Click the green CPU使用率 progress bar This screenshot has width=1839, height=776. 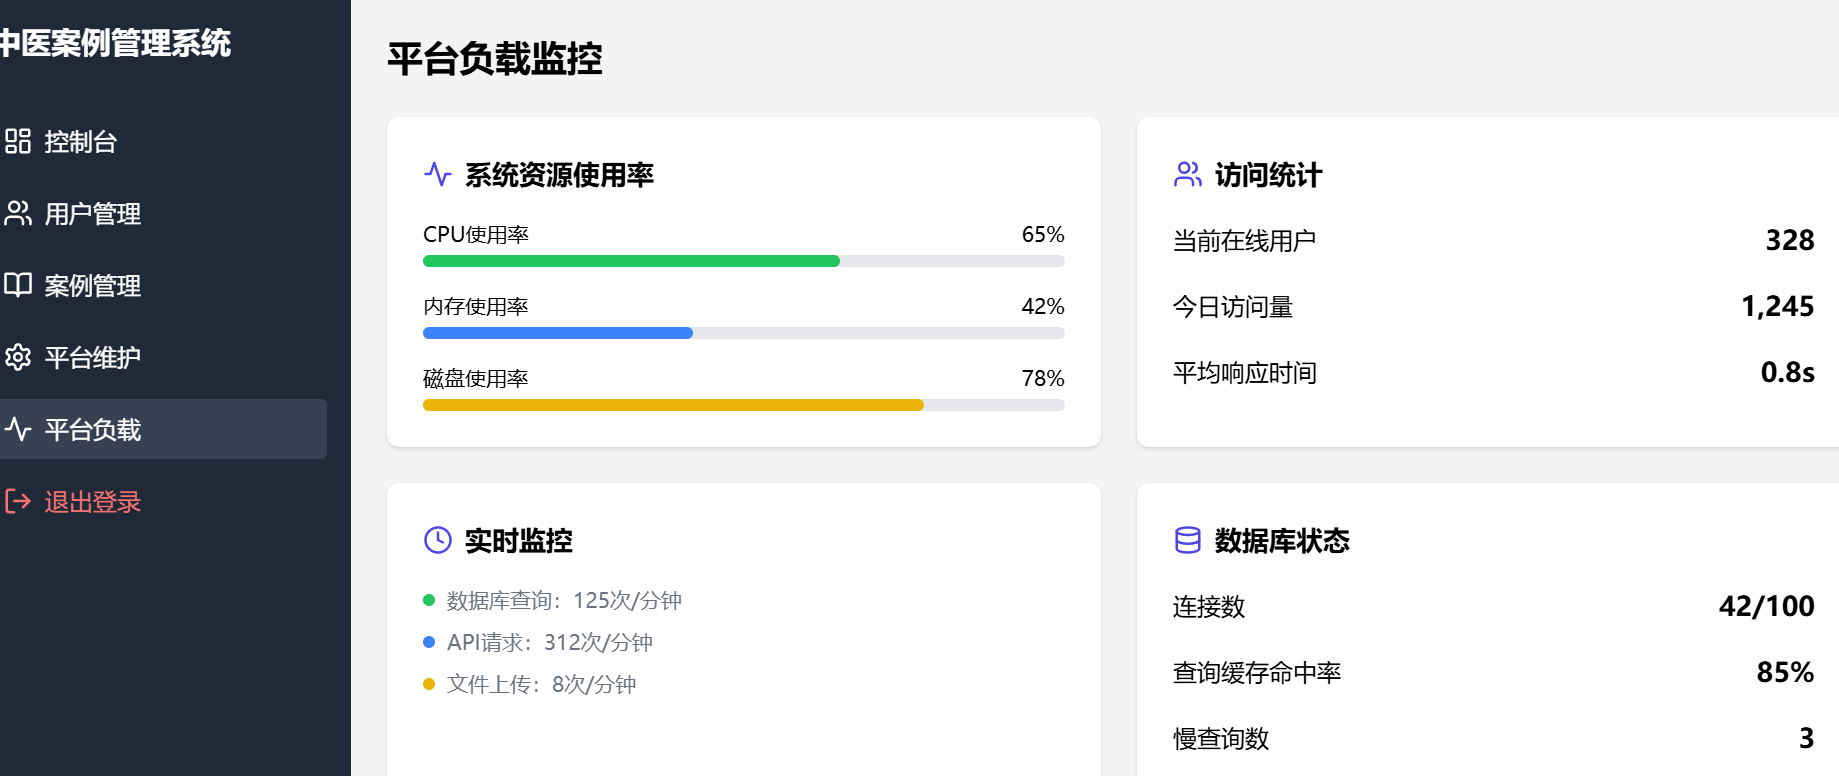click(x=631, y=261)
